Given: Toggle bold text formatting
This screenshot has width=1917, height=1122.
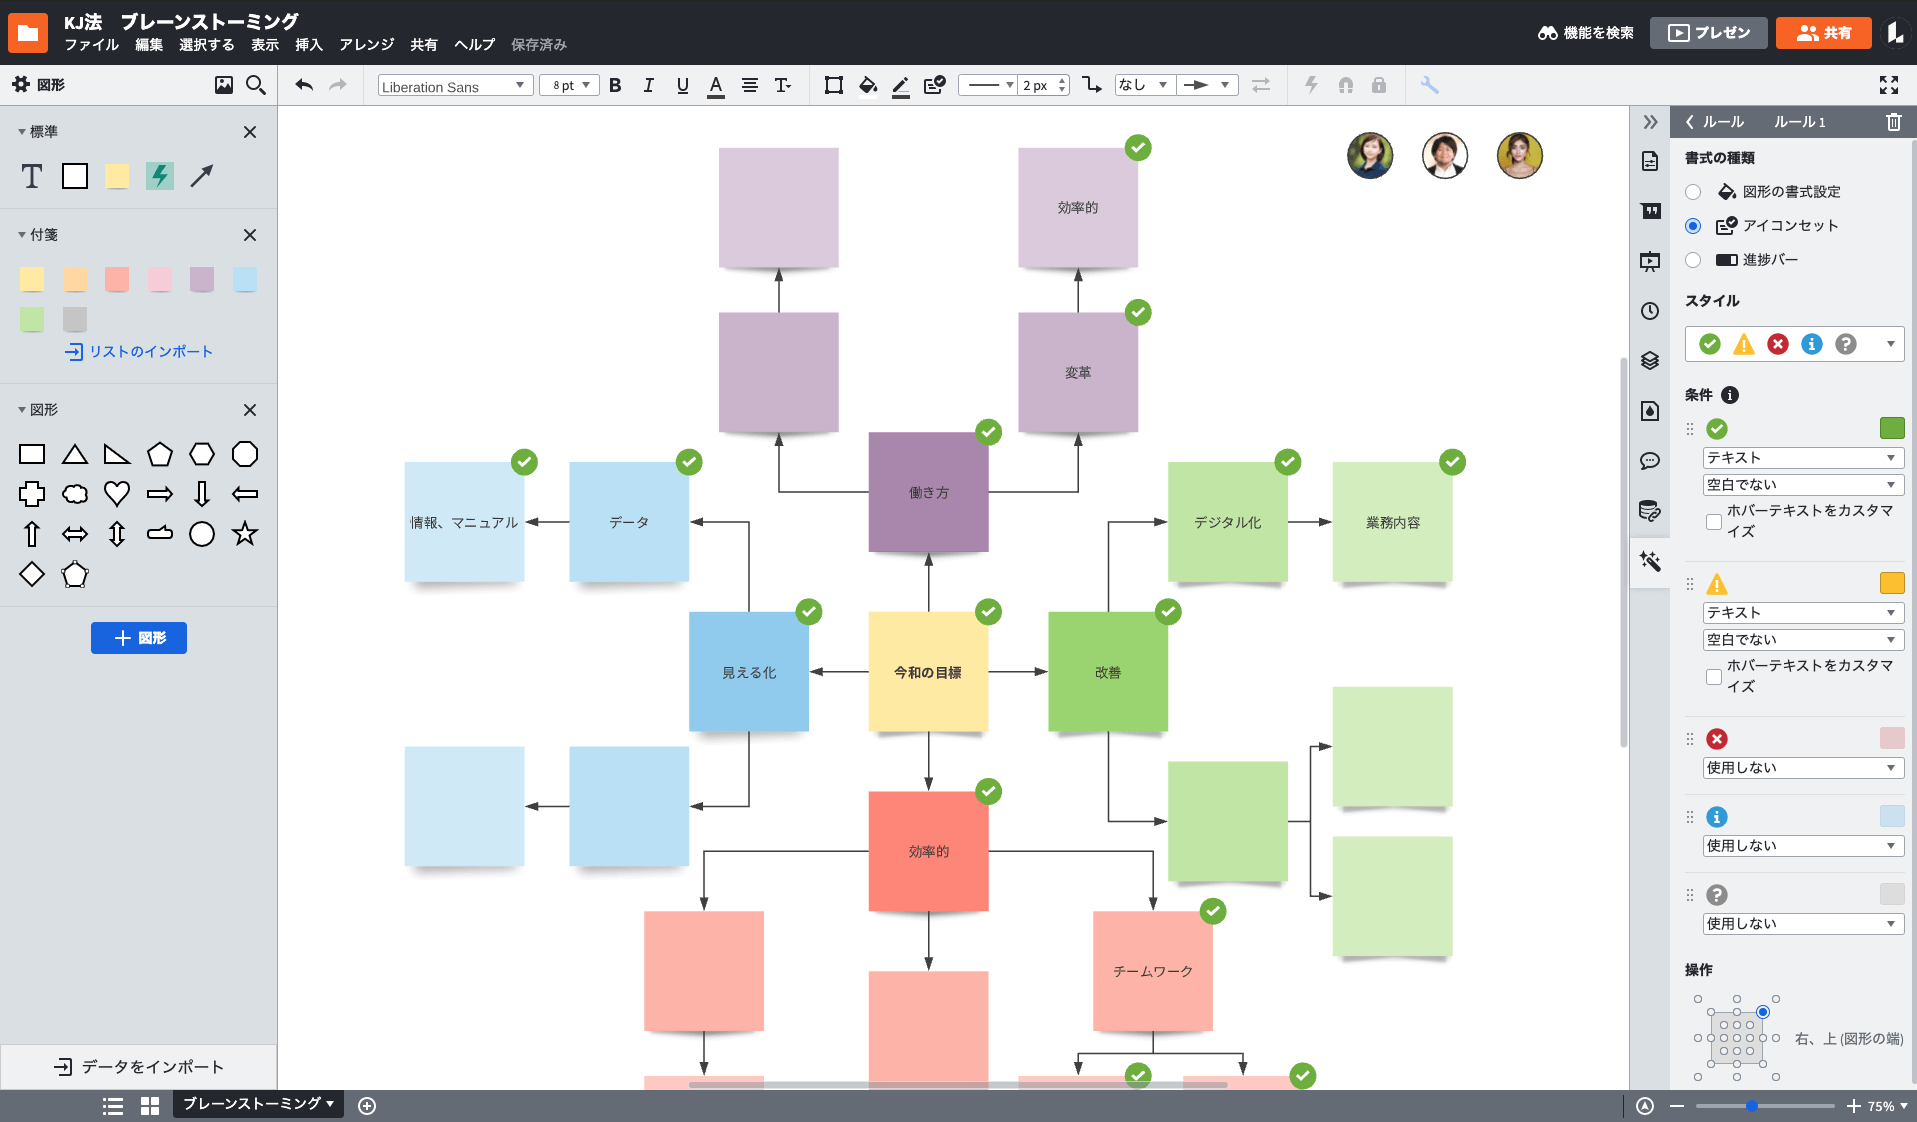Looking at the screenshot, I should 615,85.
